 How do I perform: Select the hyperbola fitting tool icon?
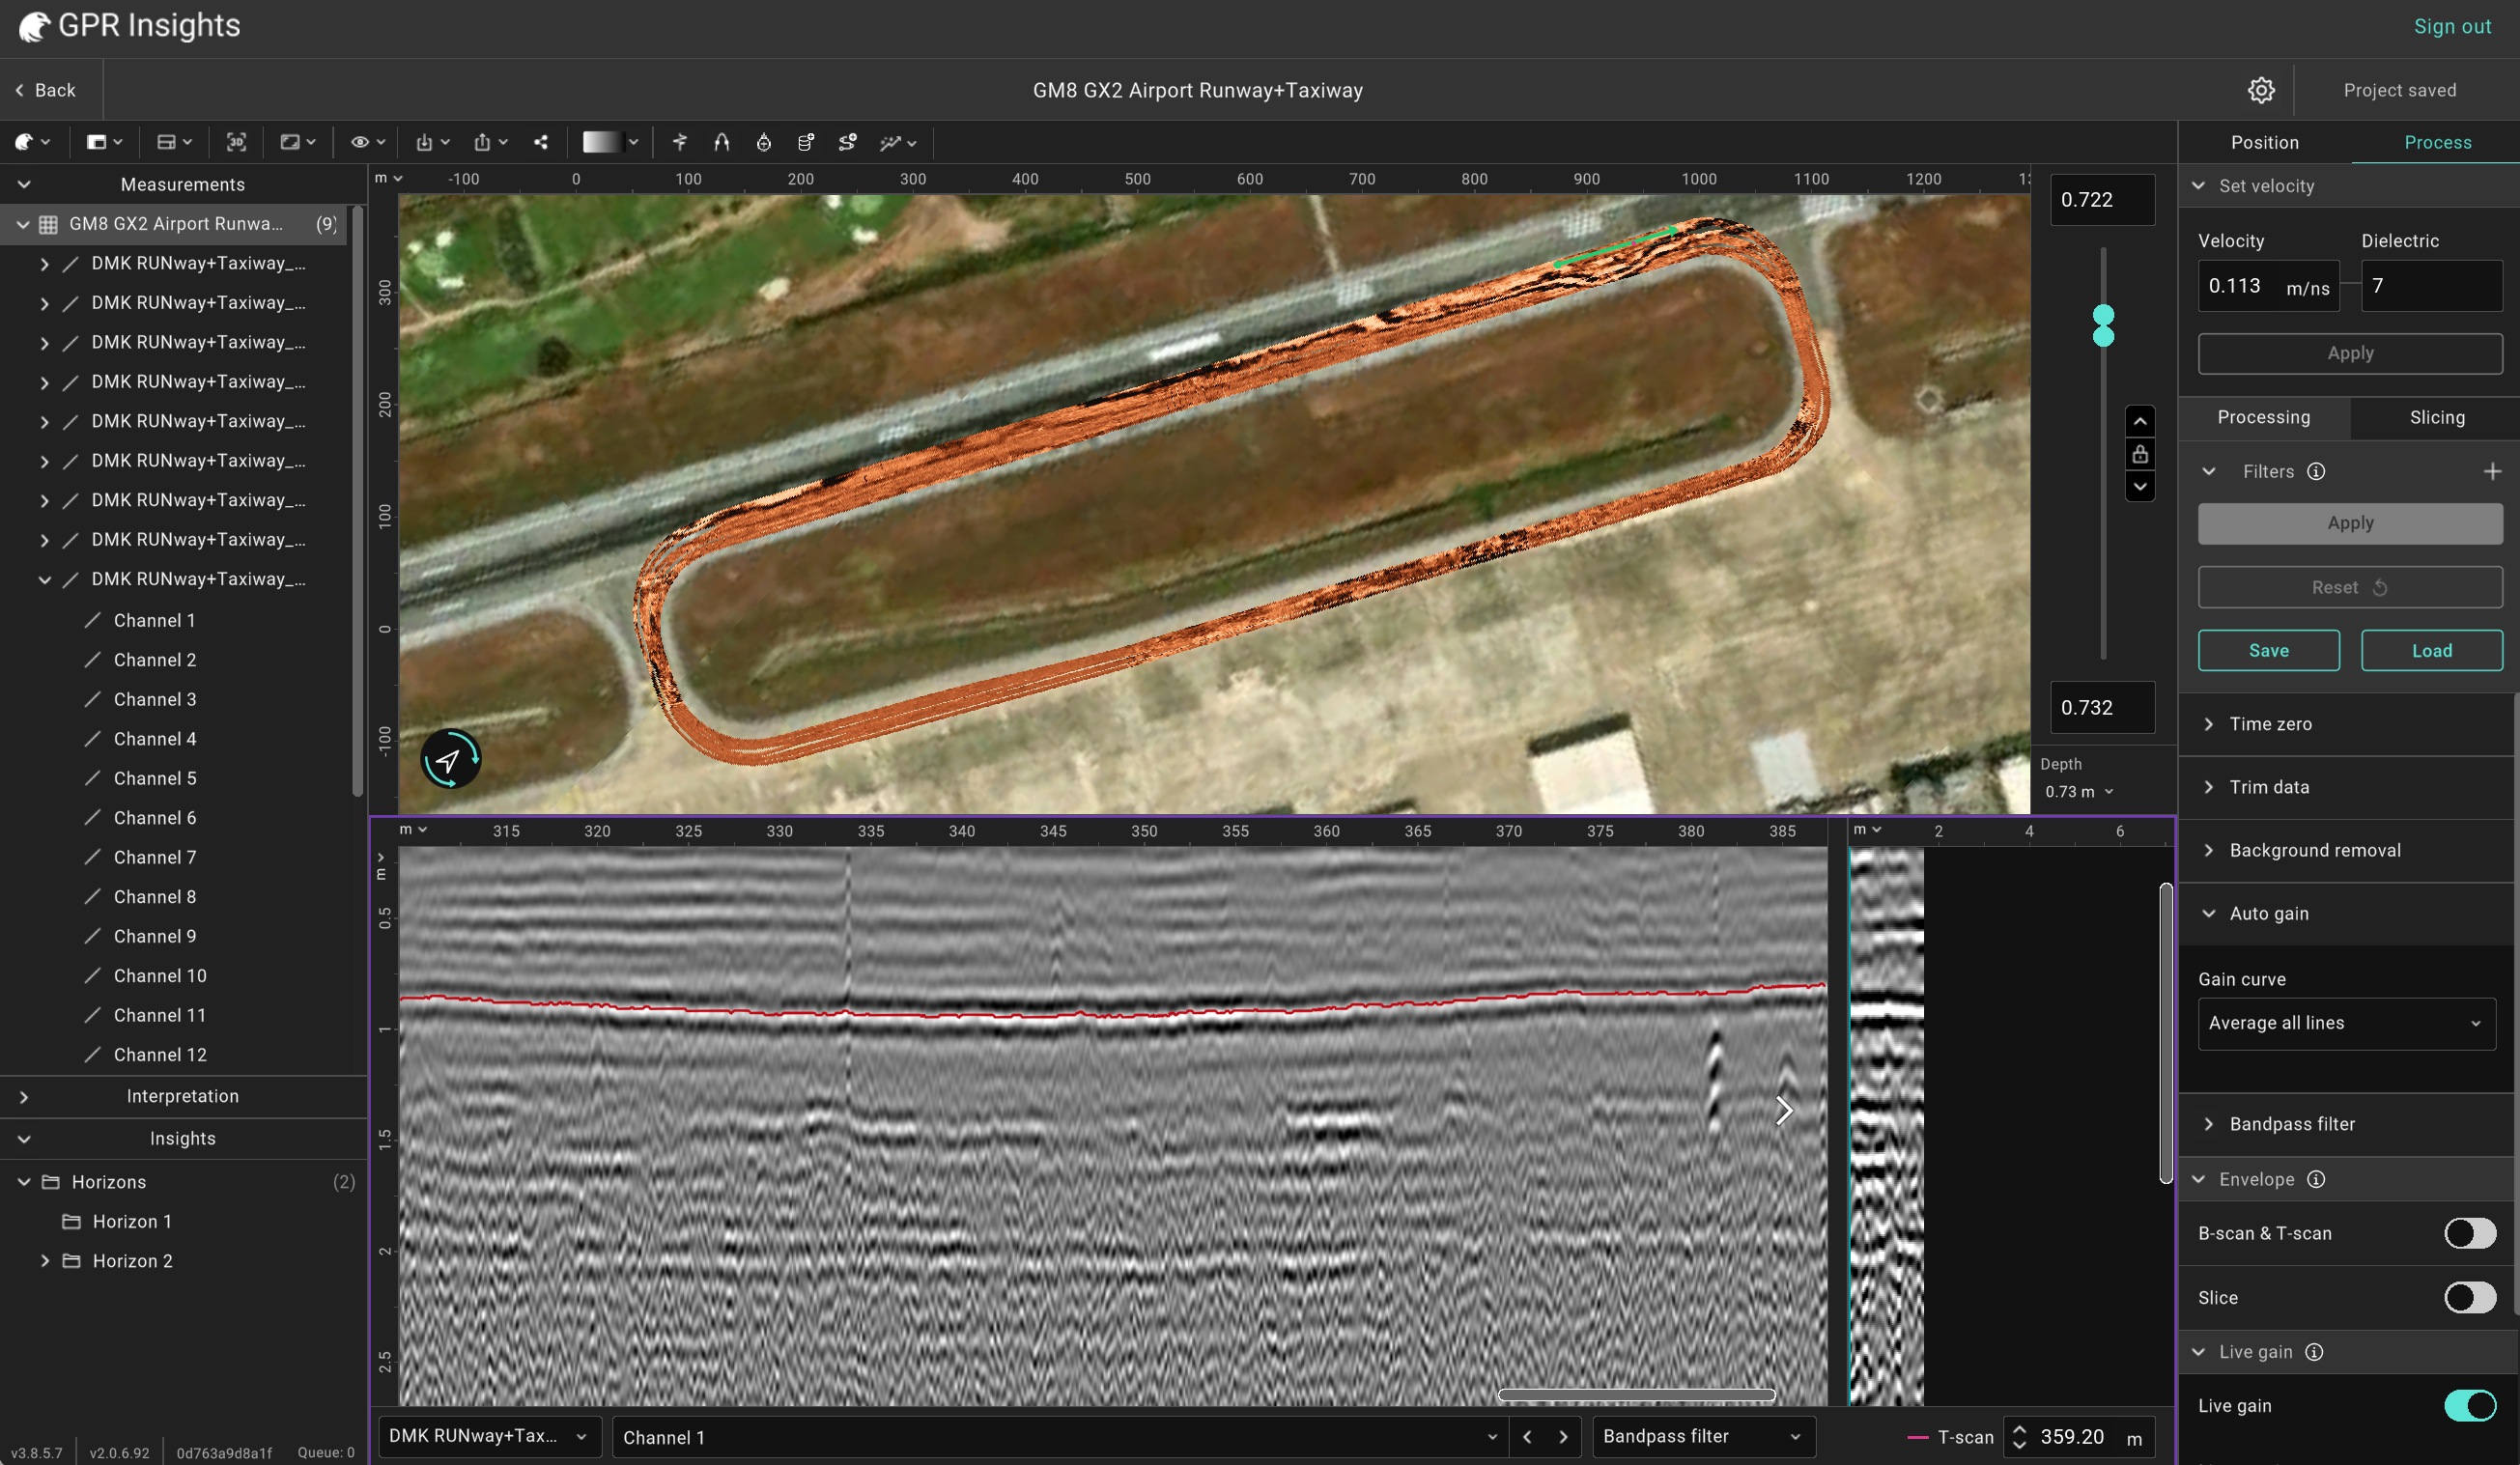pos(721,142)
